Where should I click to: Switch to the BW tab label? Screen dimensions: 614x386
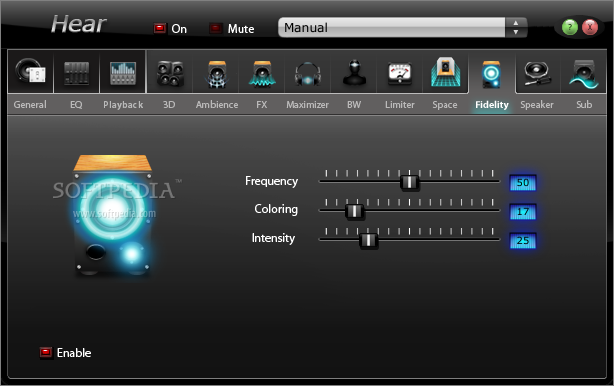coord(354,105)
